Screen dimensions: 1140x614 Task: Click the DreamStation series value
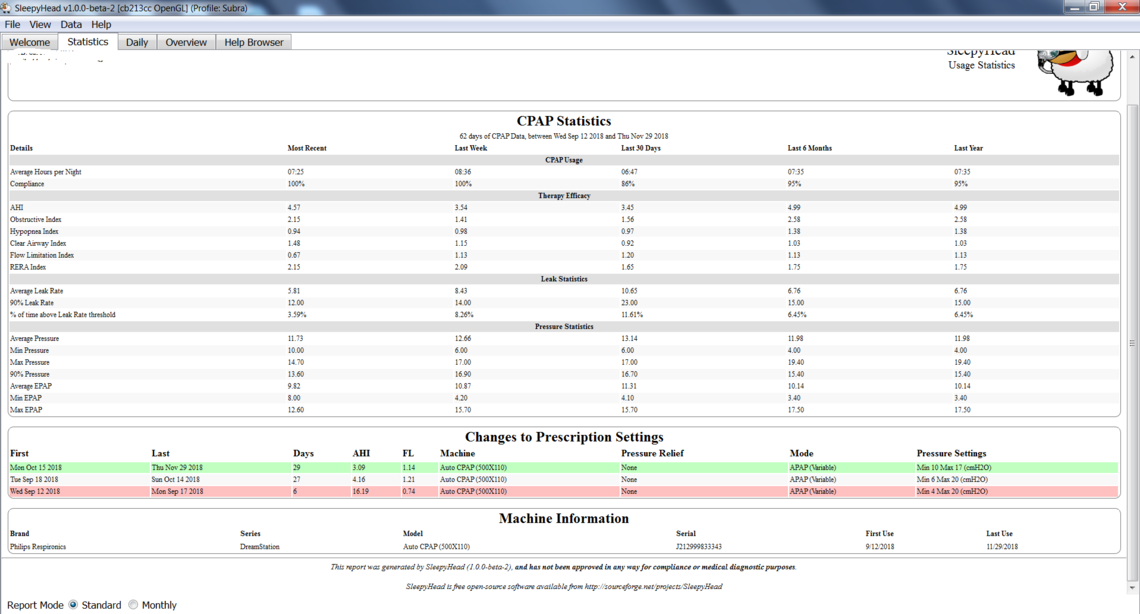260,546
